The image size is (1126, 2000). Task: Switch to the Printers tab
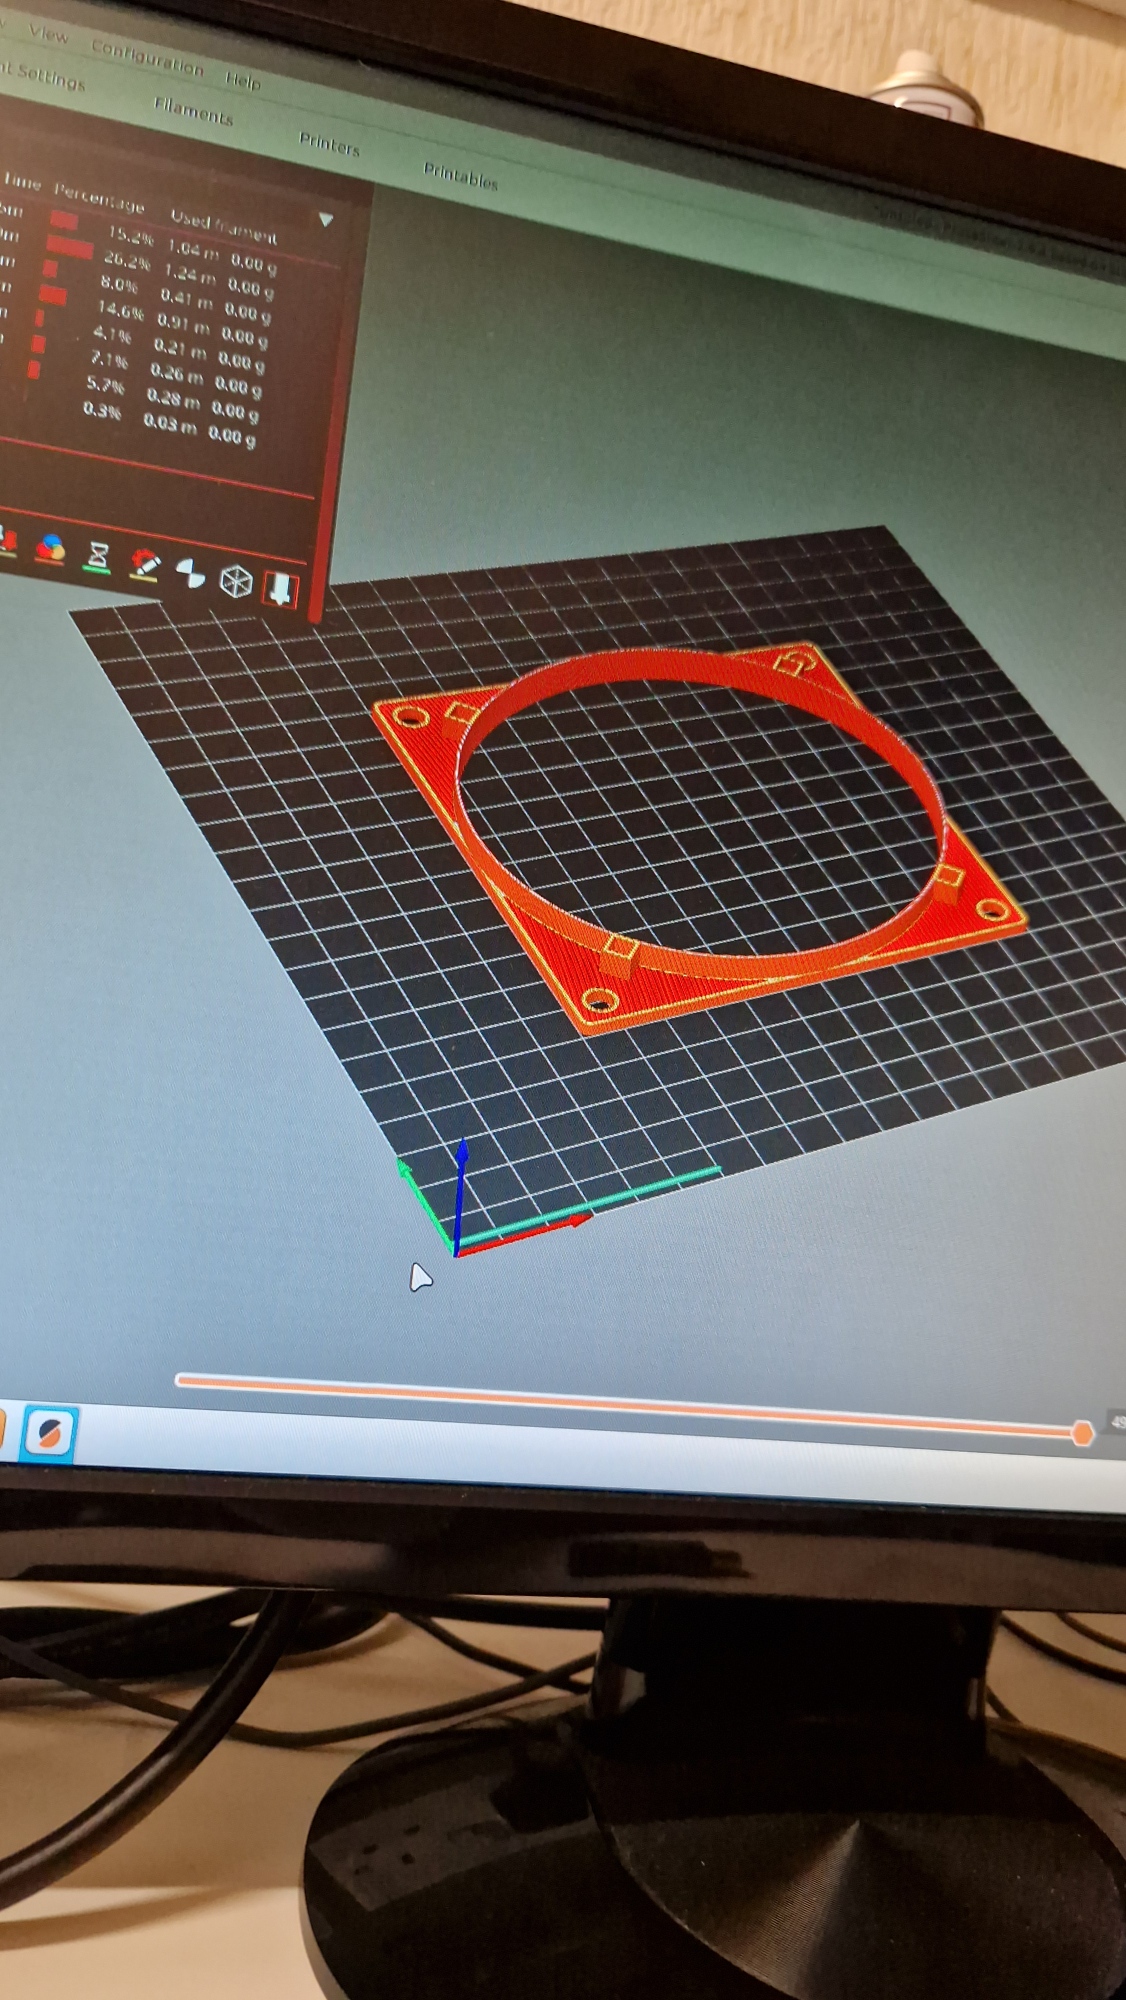[329, 145]
